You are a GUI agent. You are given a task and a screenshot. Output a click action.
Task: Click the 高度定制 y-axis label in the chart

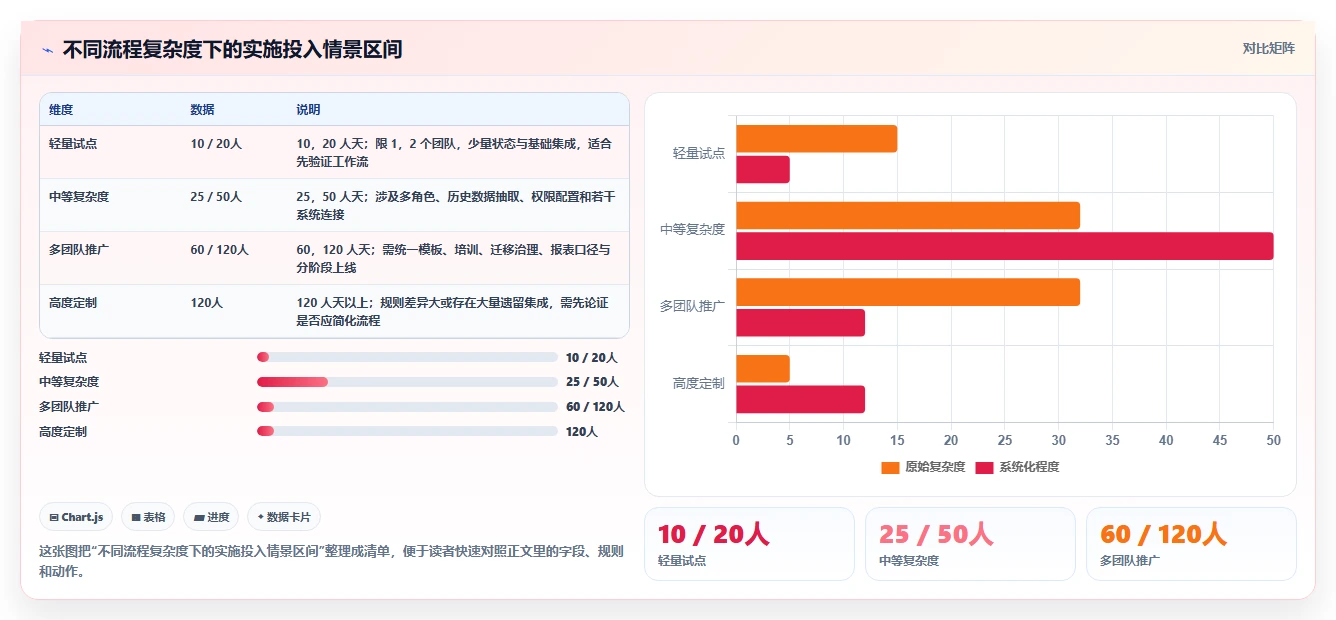pos(699,384)
